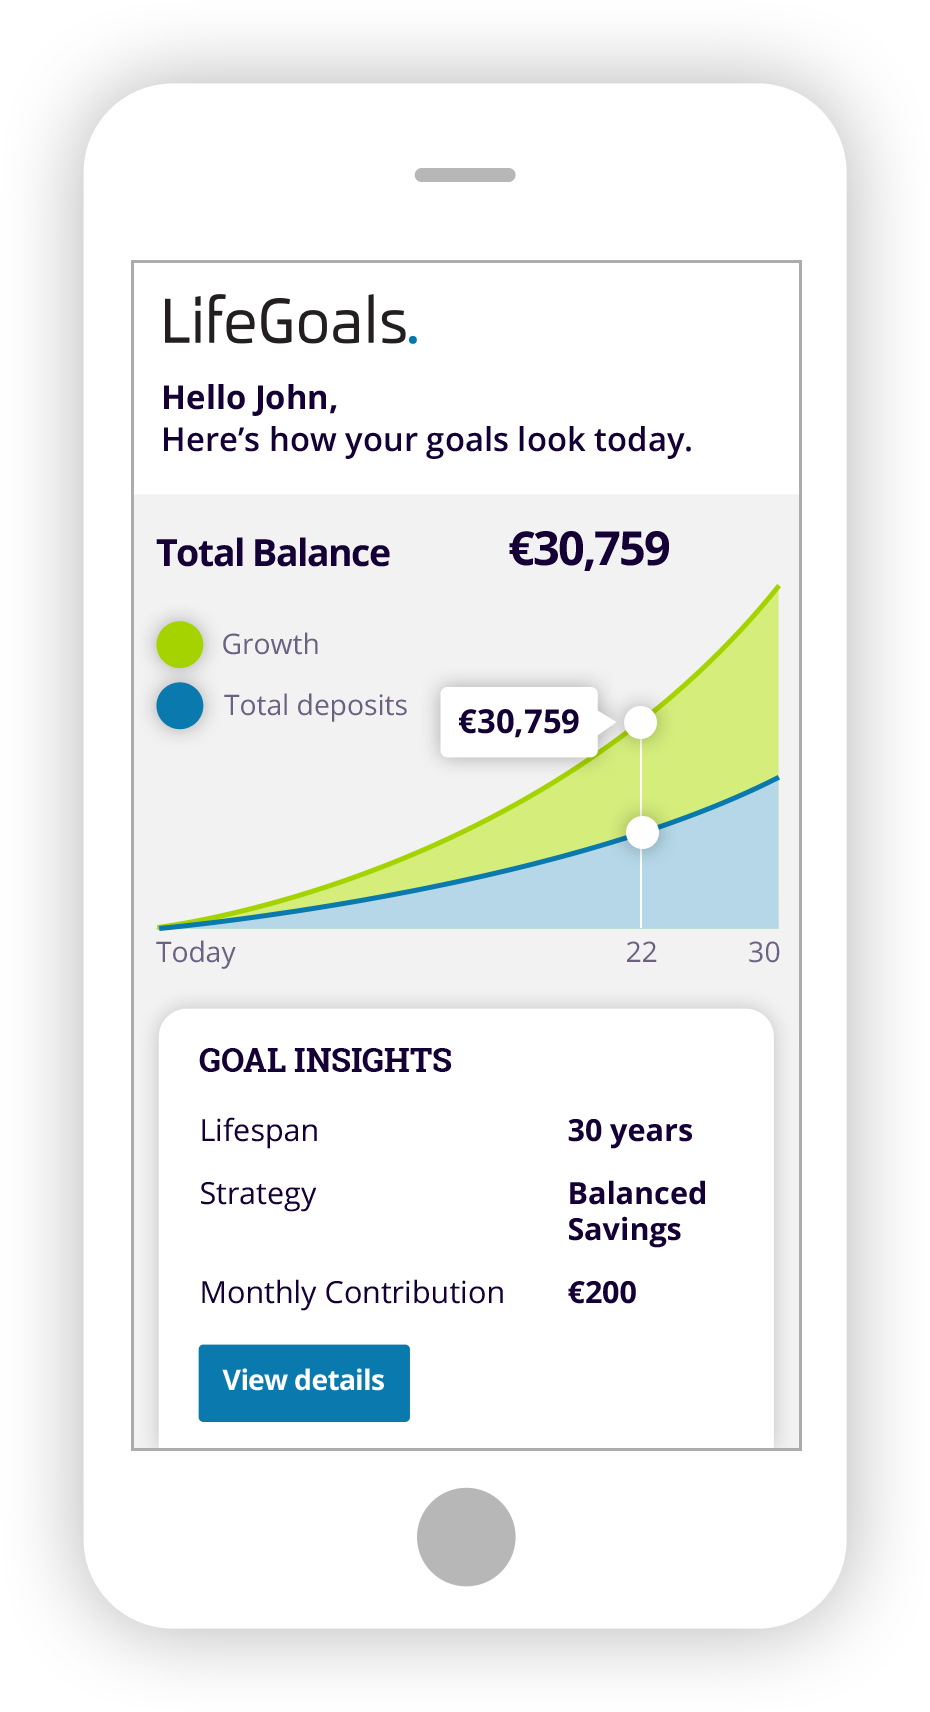Click the €30,759 chart tooltip
The width and height of the screenshot is (930, 1712).
coord(518,722)
